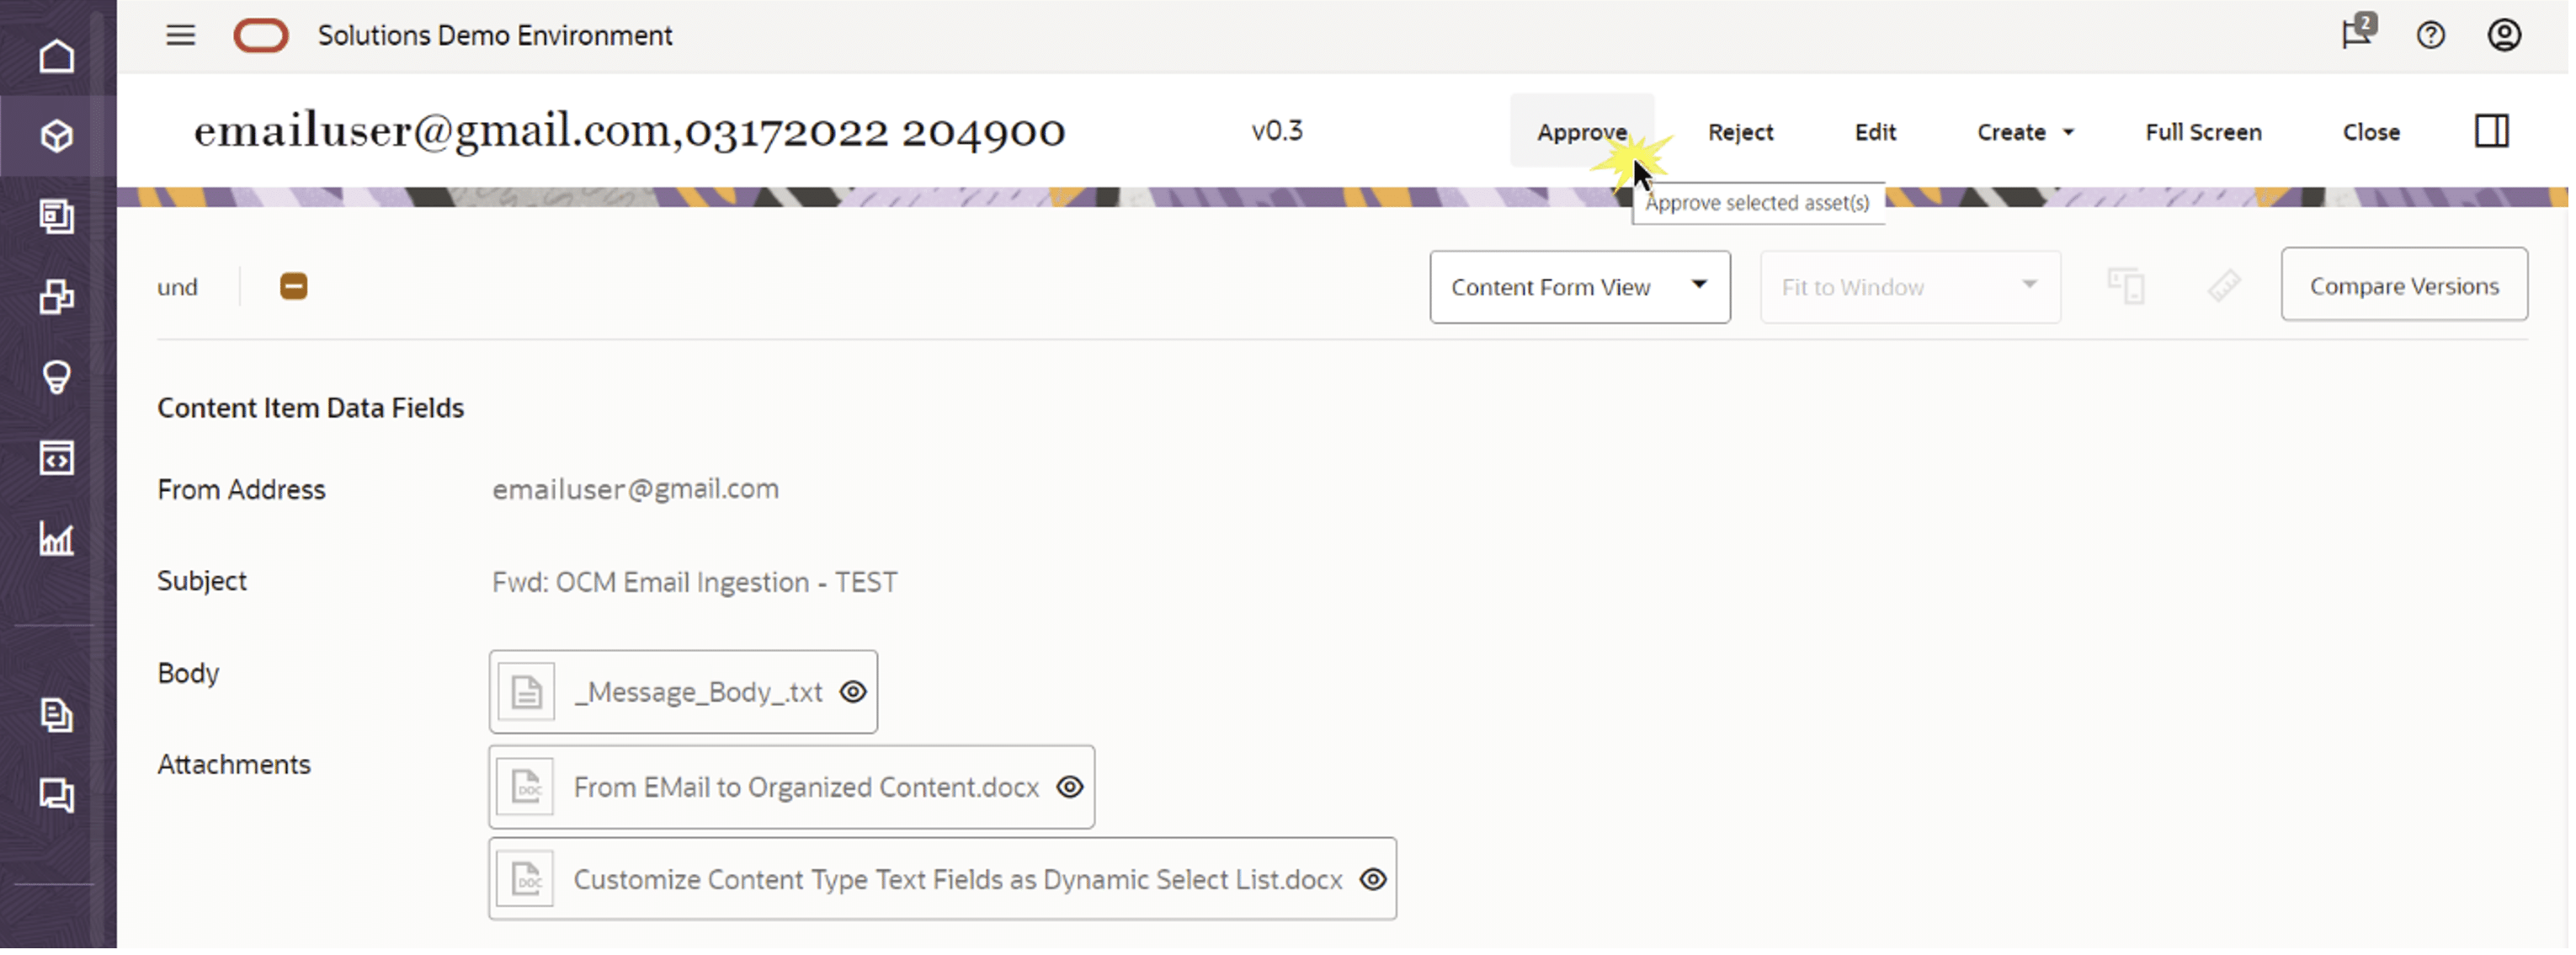Viewport: 2576px width, 955px height.
Task: Open the hamburger navigation menu
Action: (x=180, y=36)
